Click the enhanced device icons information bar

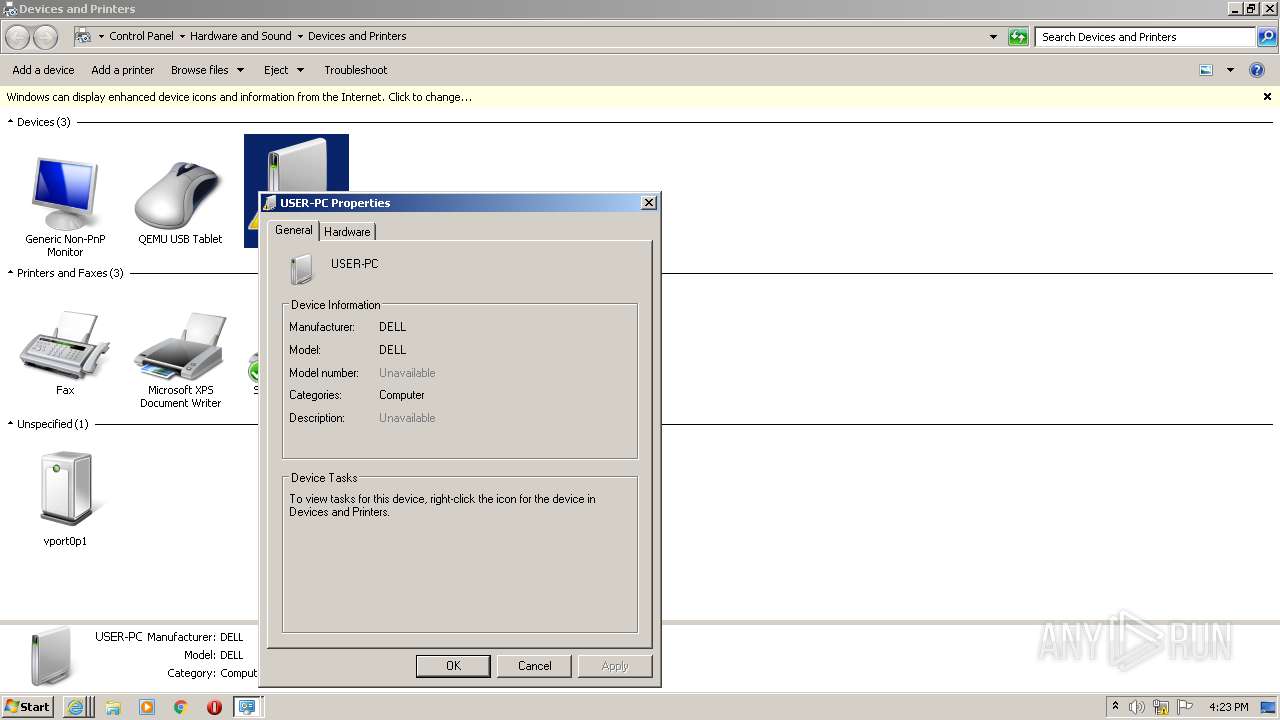[x=640, y=97]
